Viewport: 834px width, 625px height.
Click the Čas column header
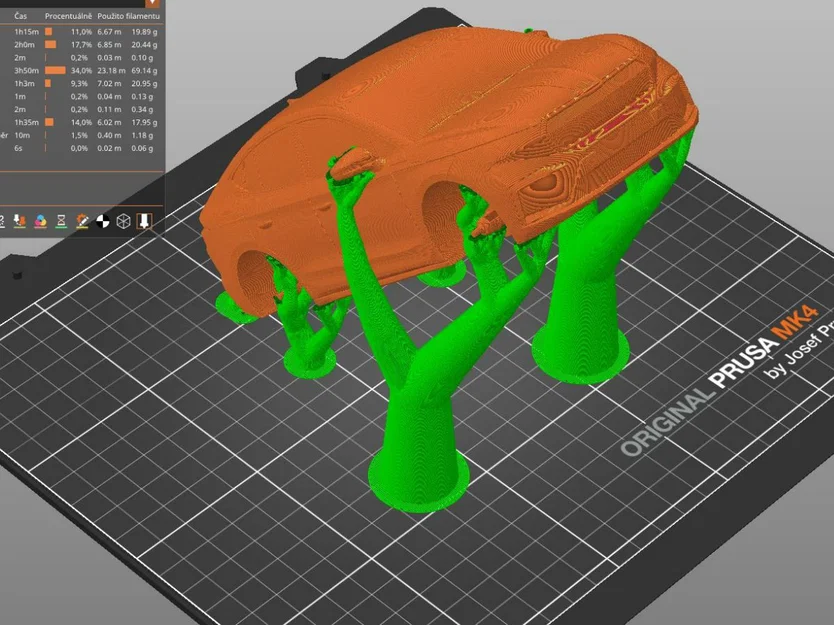(20, 16)
